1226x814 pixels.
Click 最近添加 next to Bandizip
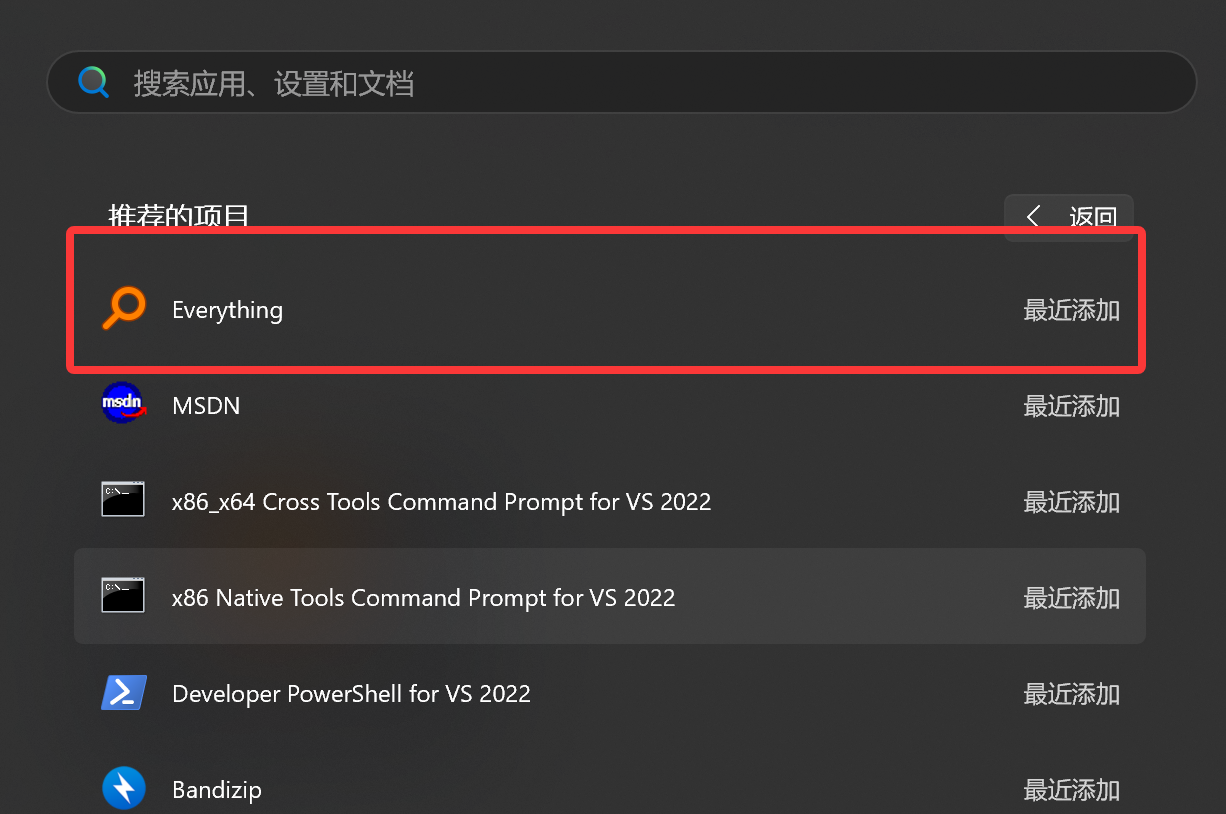coord(1072,789)
